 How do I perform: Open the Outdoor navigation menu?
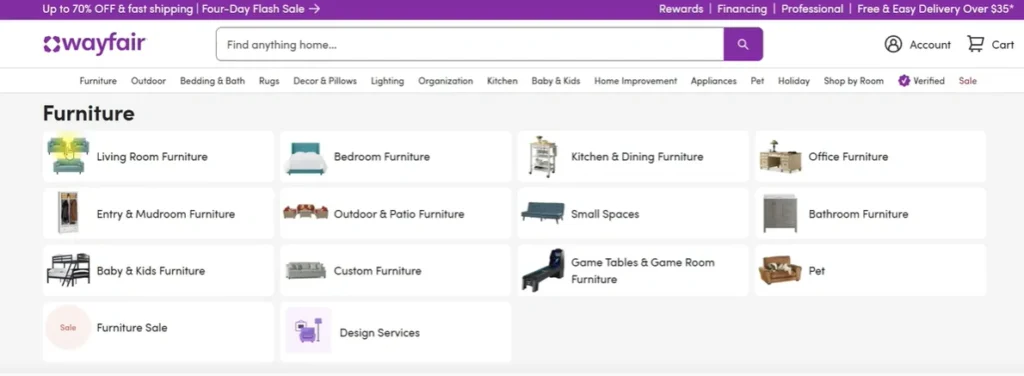[148, 81]
